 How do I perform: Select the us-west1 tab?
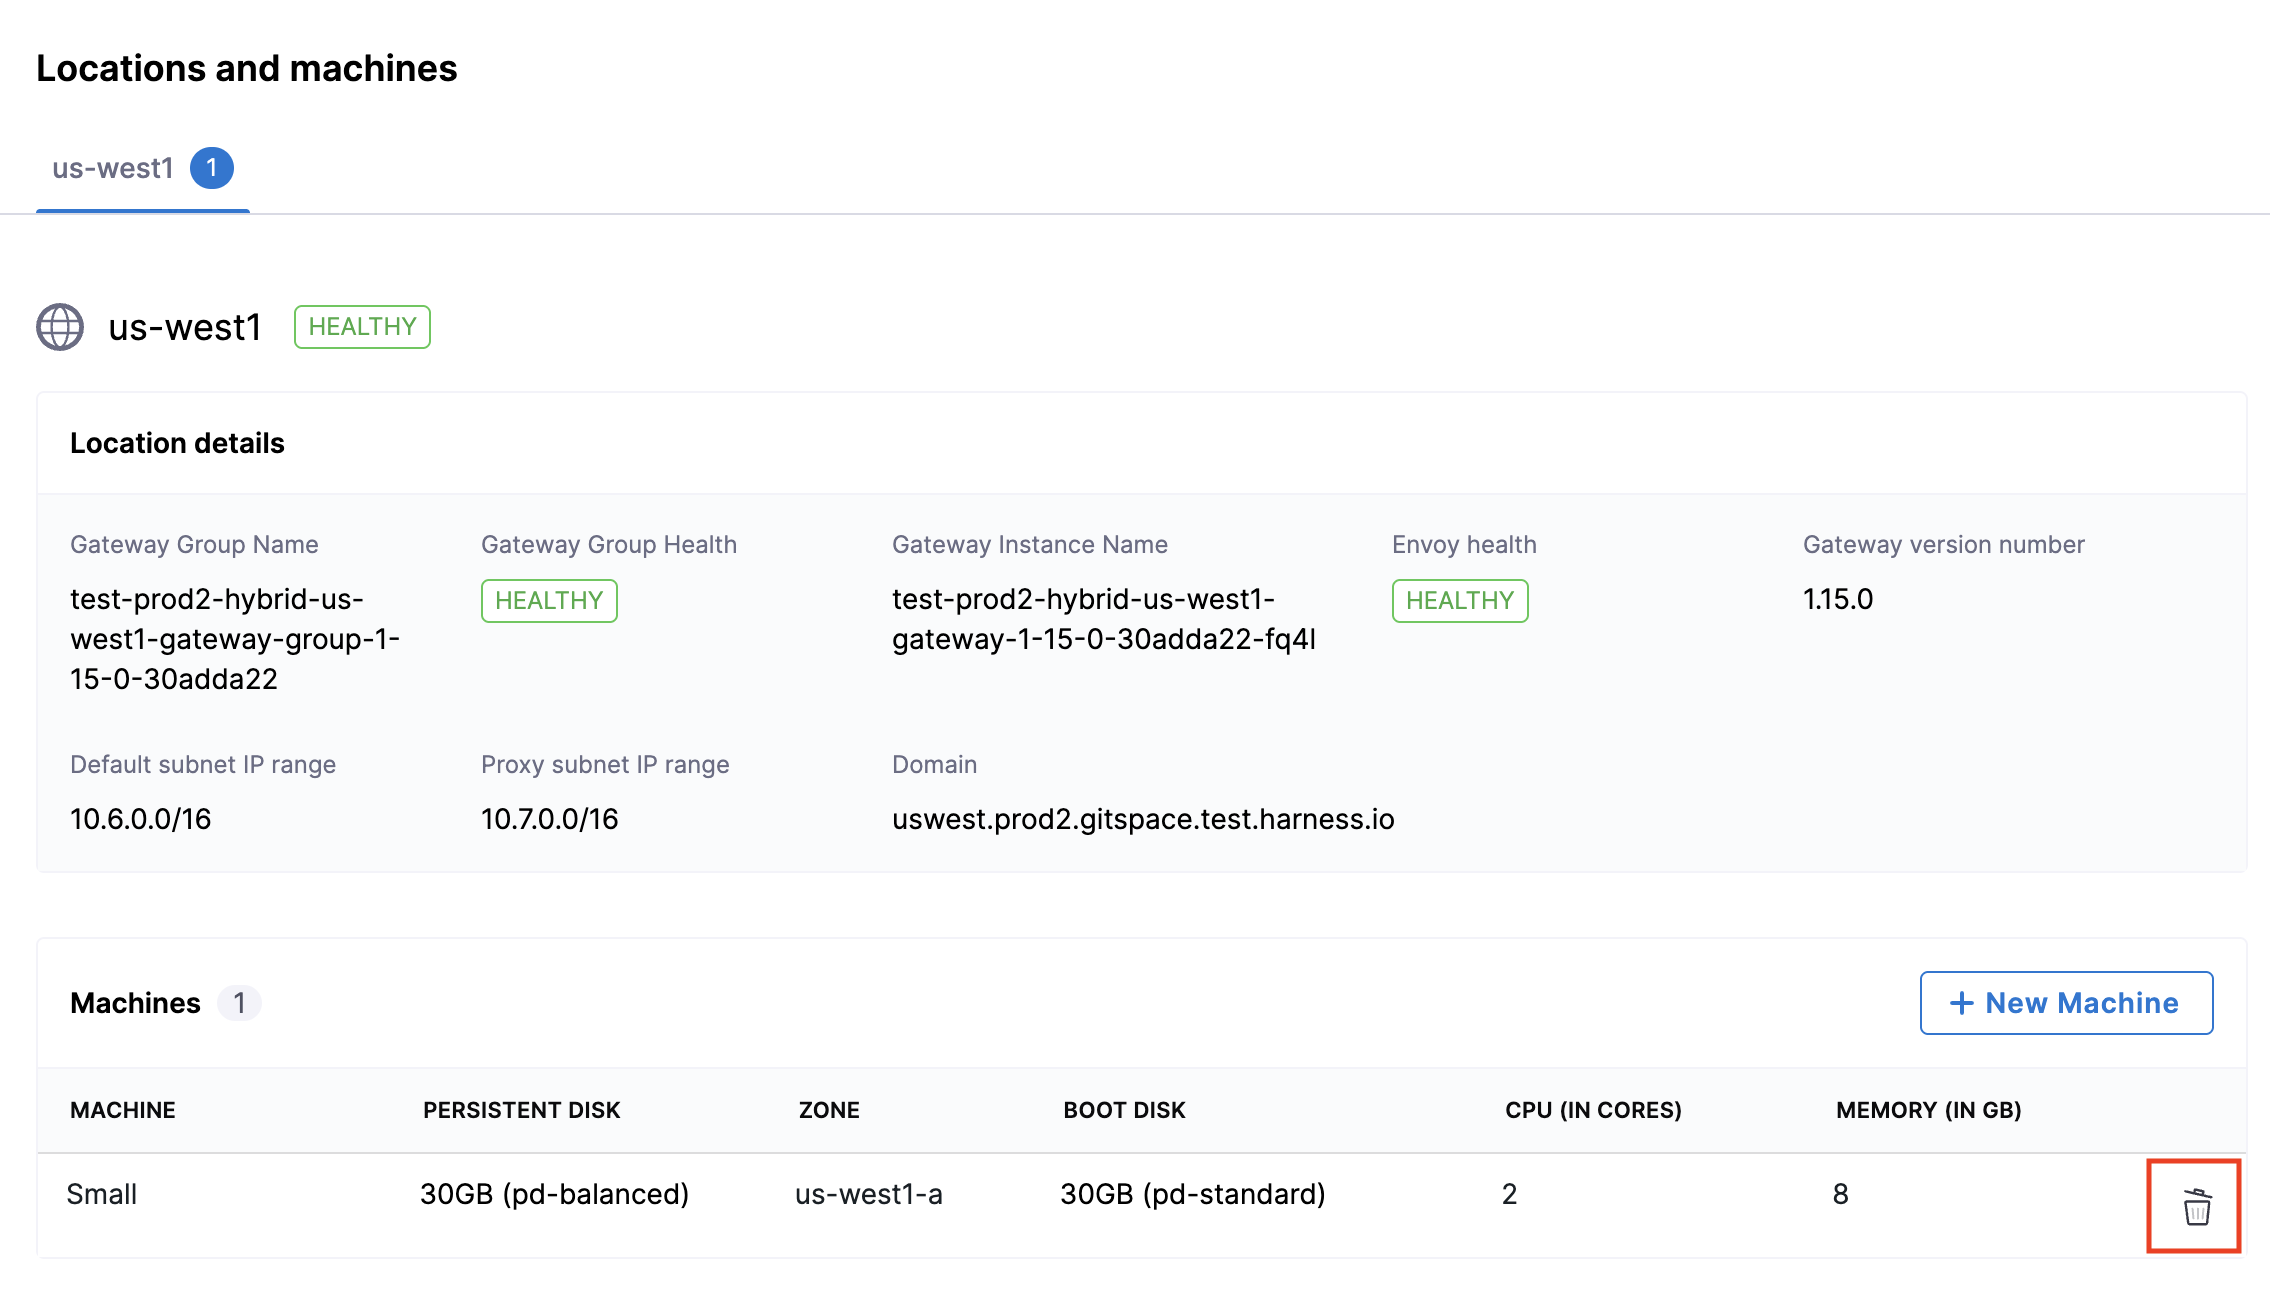coord(113,168)
